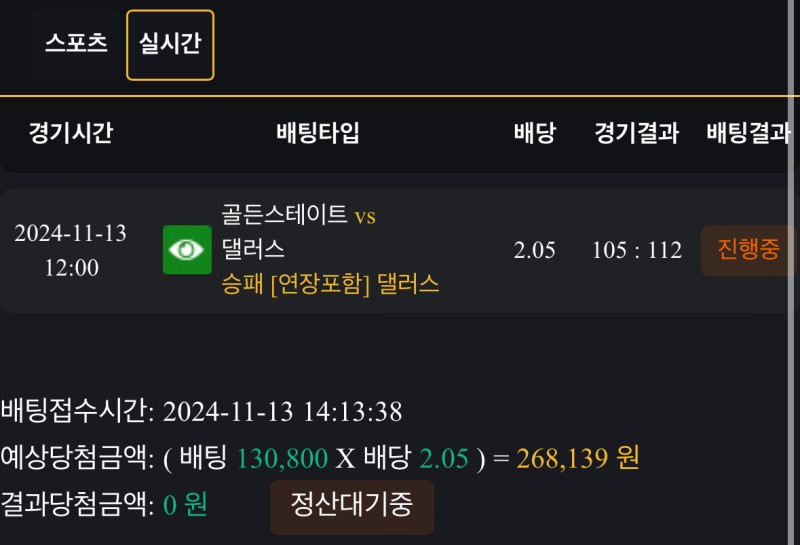Click the 경기결과 column header

point(636,133)
